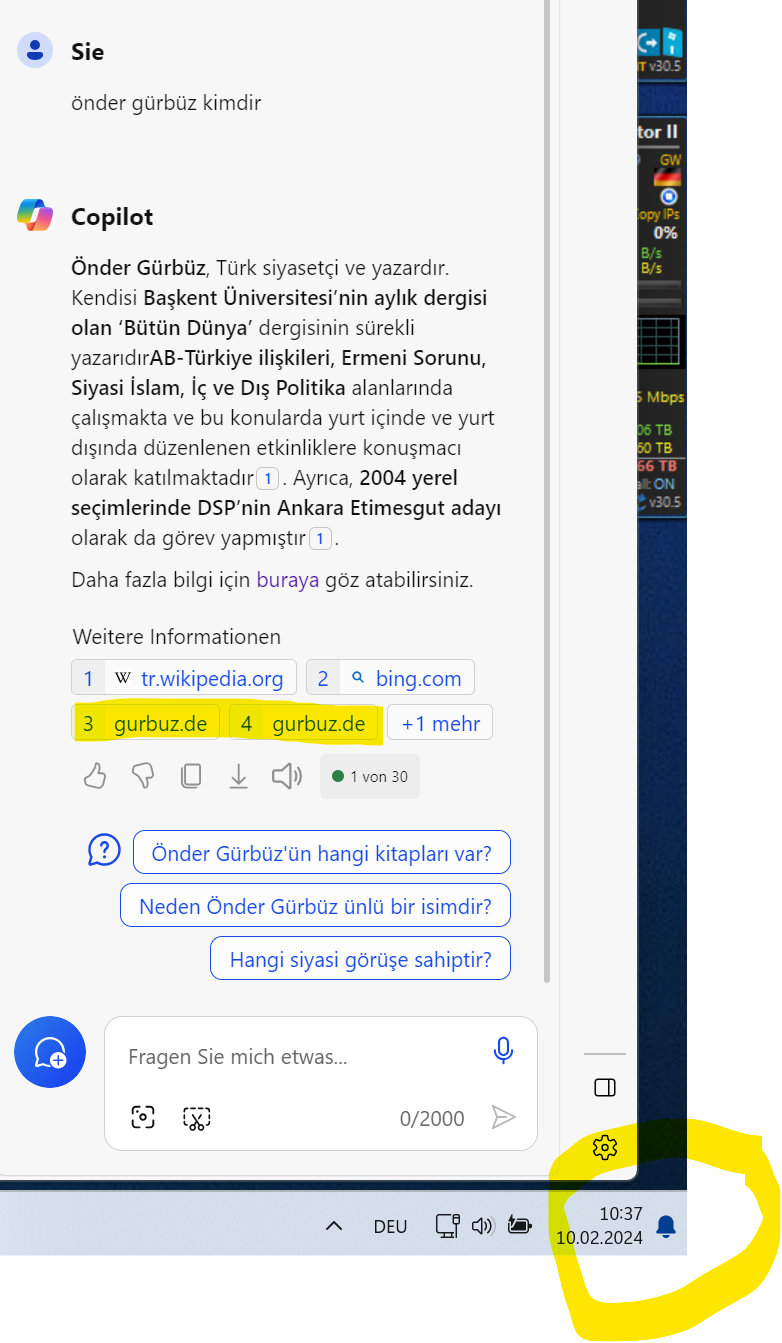This screenshot has width=782, height=1343.
Task: Click the Copilot logo icon
Action: 35,215
